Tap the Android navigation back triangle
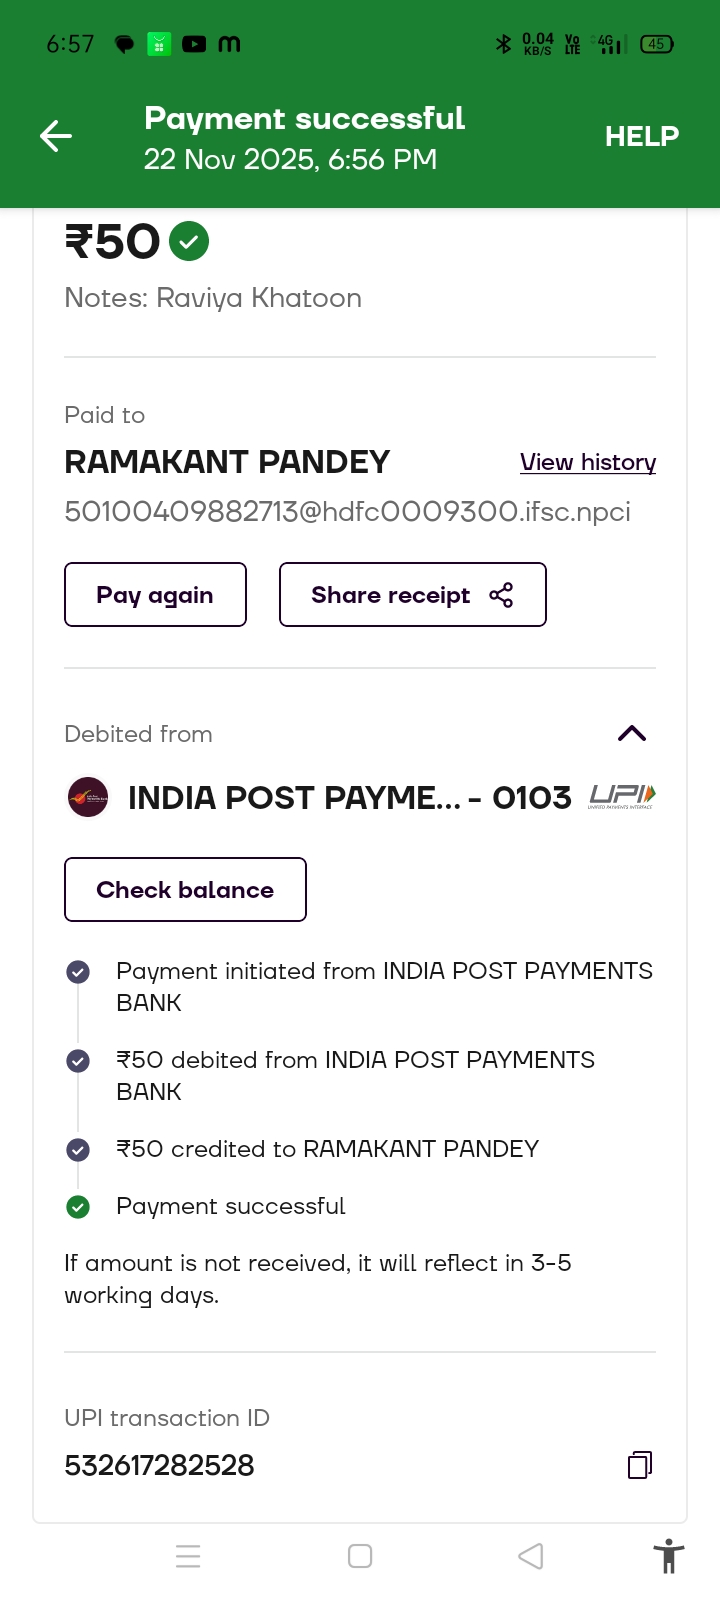The height and width of the screenshot is (1600, 720). point(531,1556)
